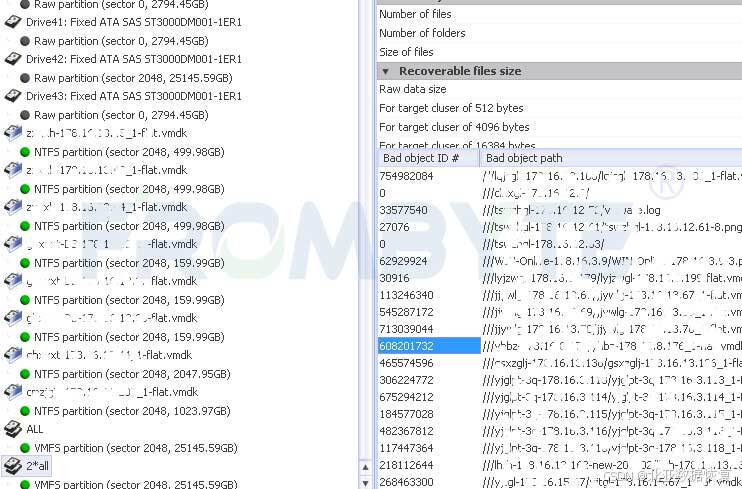742x489 pixels.
Task: Click green dot of last VMFS partition
Action: 25,484
